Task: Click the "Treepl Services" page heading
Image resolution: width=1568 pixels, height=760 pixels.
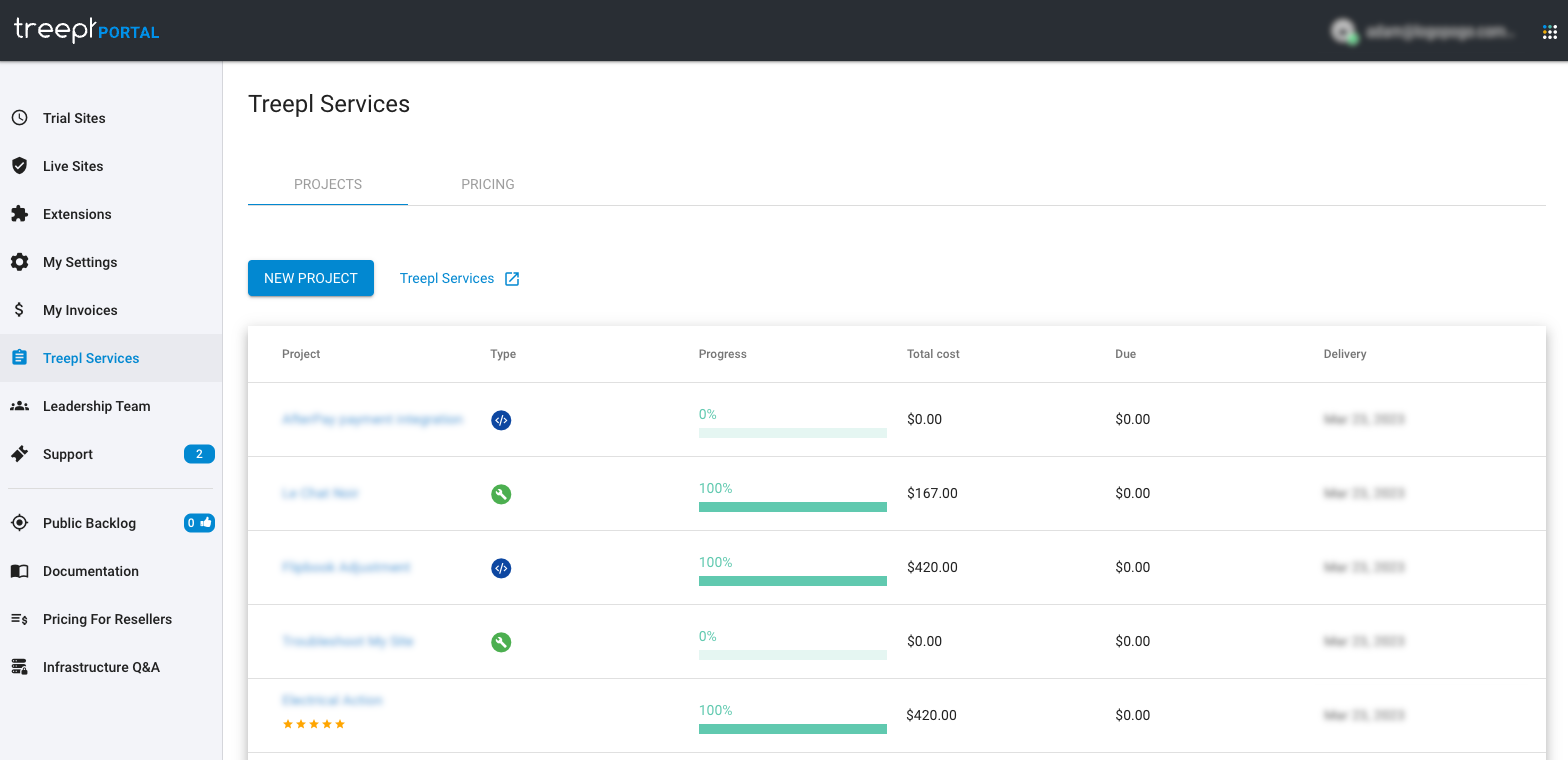Action: click(329, 104)
